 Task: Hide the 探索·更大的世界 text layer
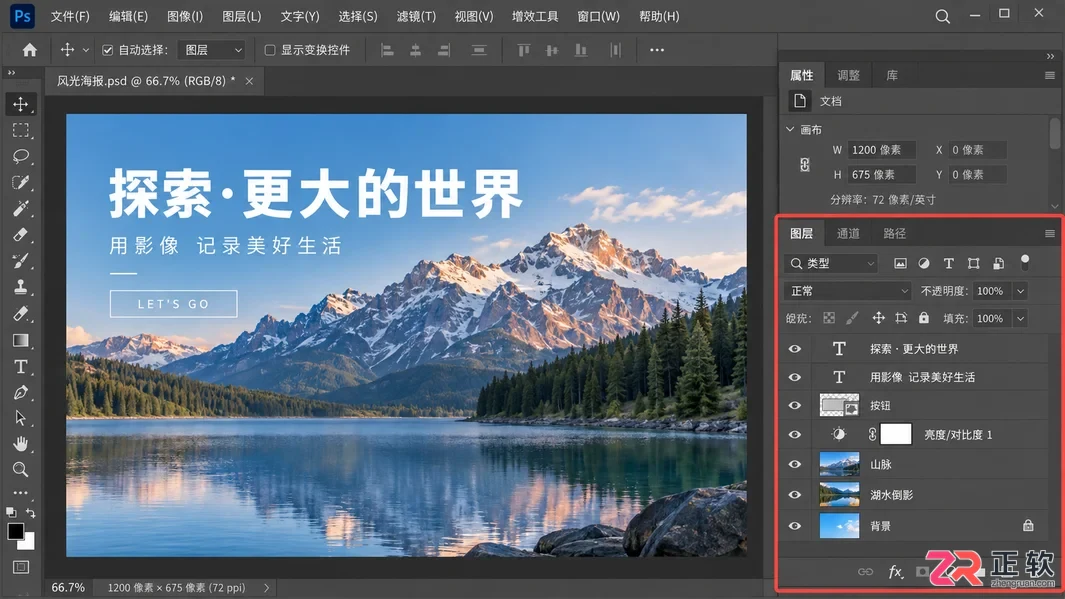click(795, 348)
